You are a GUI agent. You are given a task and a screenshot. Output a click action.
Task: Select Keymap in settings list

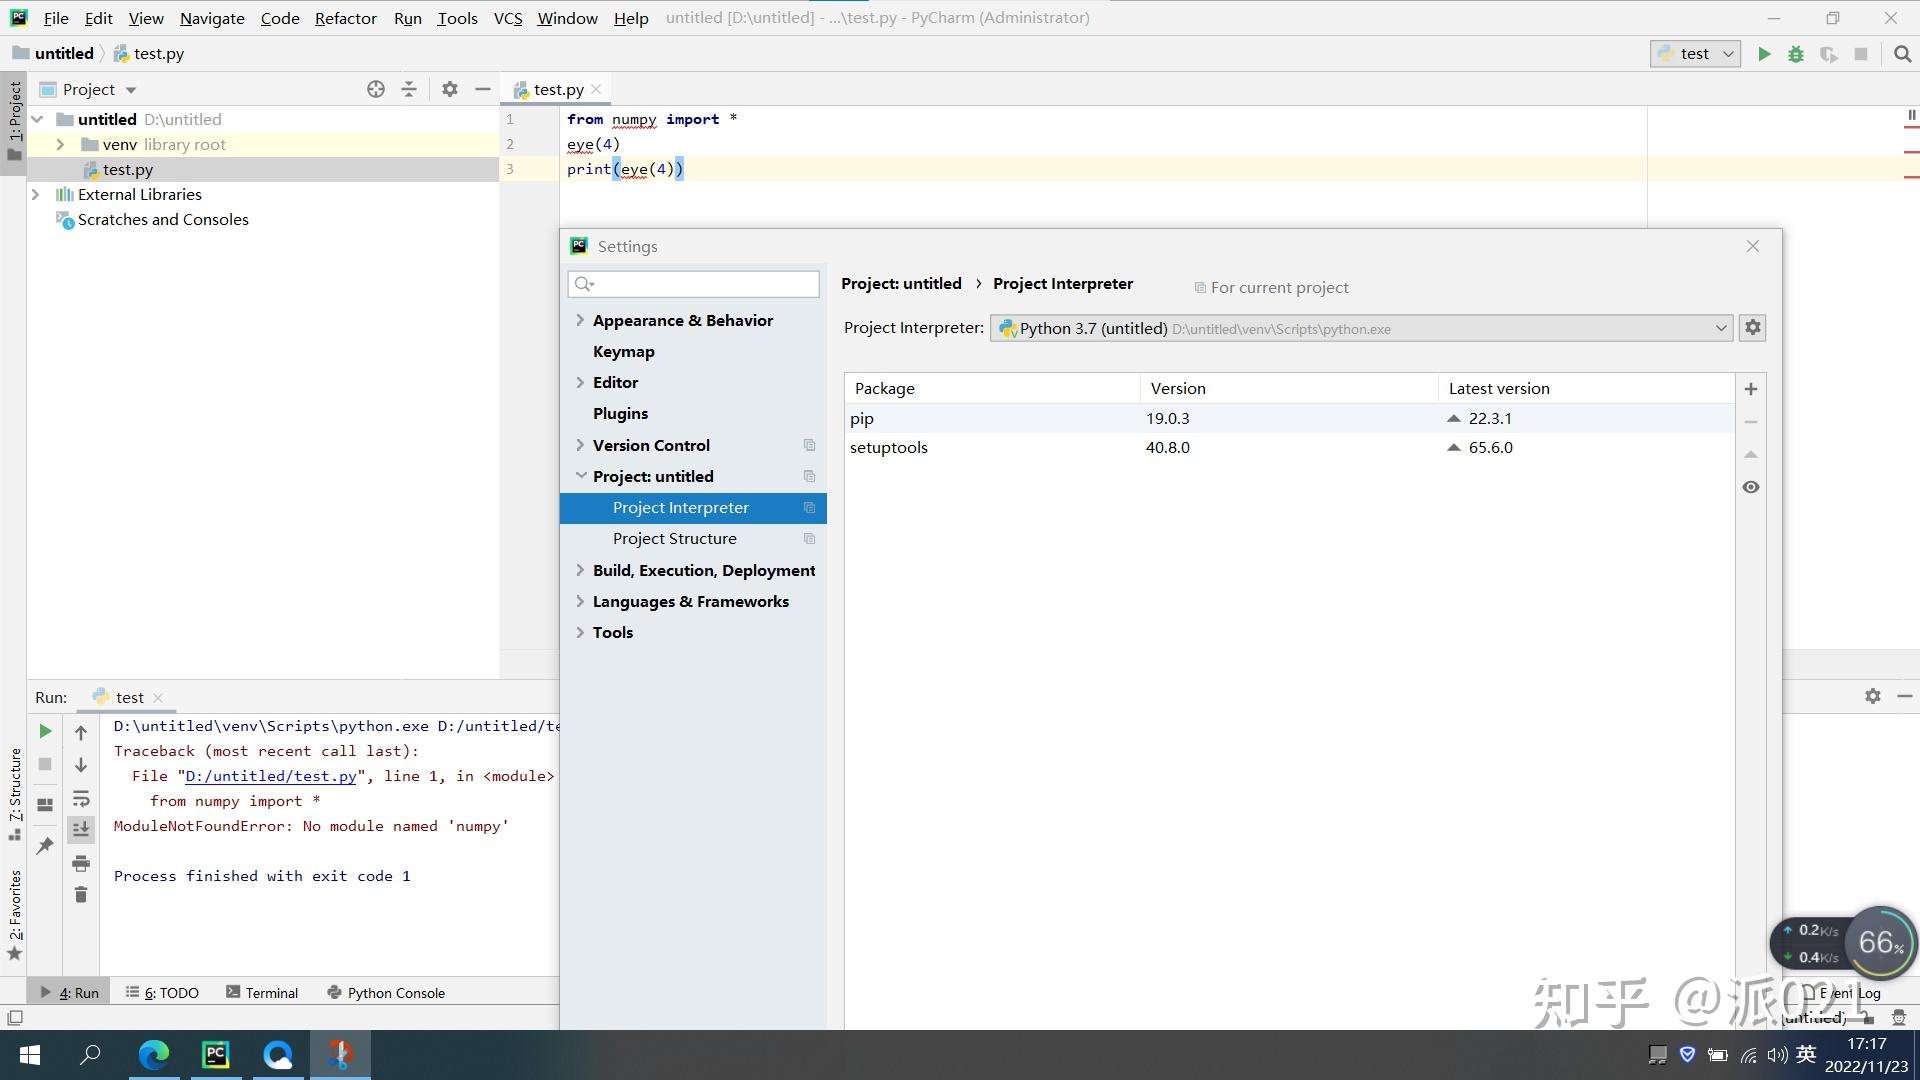click(x=623, y=351)
